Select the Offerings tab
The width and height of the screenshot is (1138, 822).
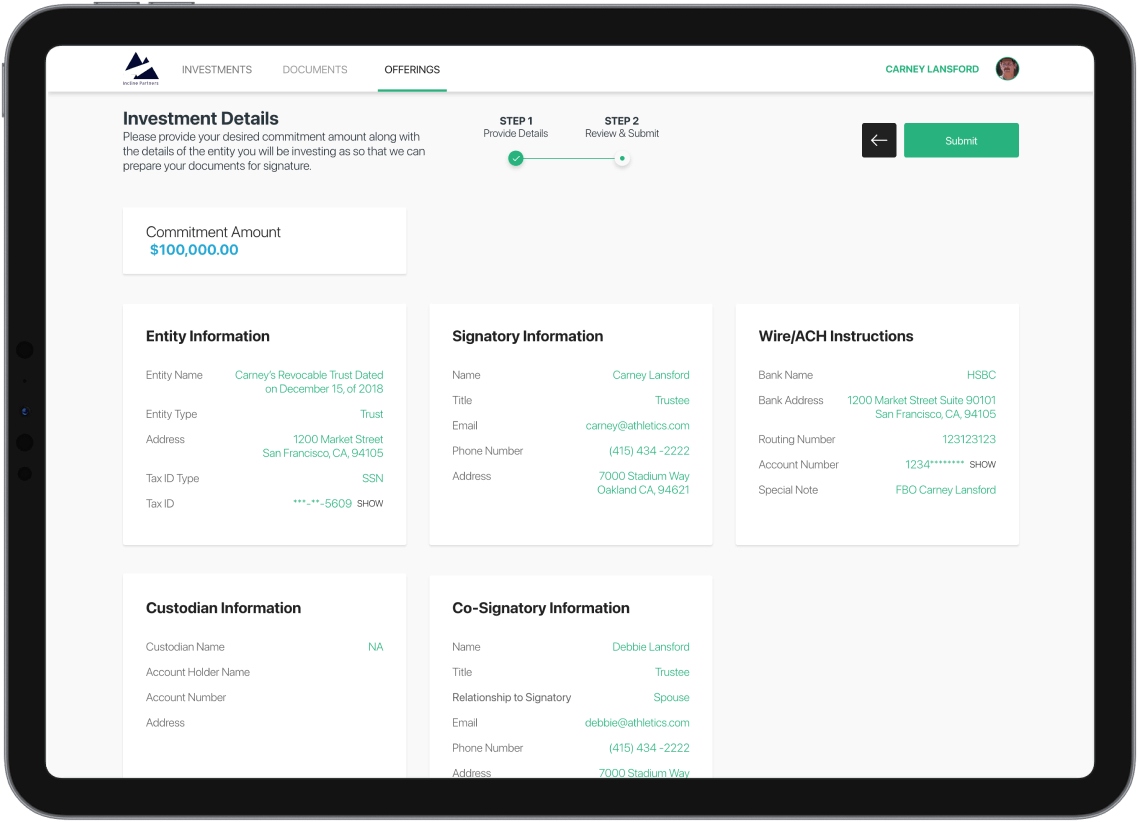click(412, 70)
